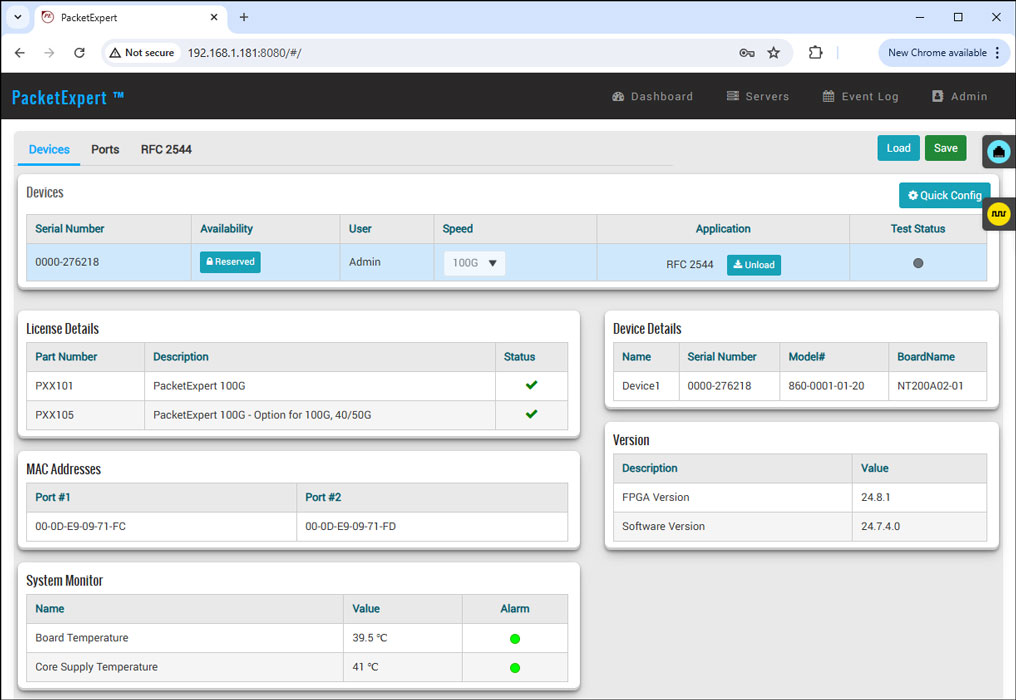Click the blue Ethernet port side icon
This screenshot has height=700, width=1016.
tap(999, 152)
